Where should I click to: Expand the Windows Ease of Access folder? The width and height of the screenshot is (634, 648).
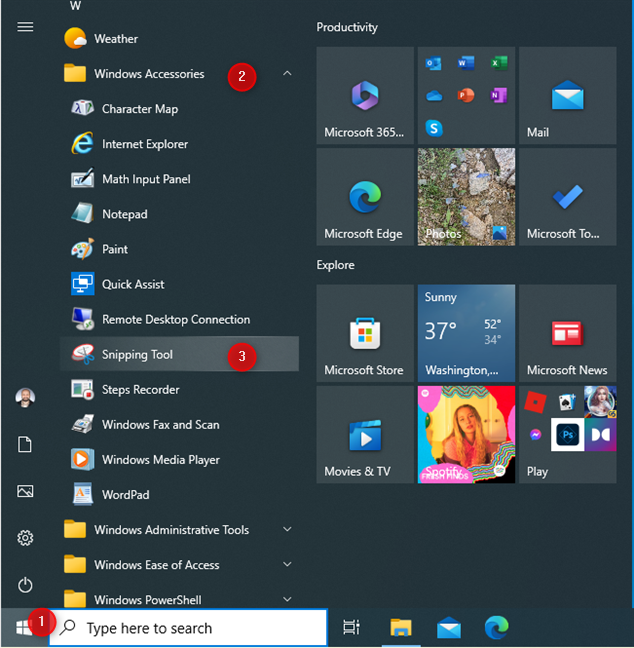287,565
